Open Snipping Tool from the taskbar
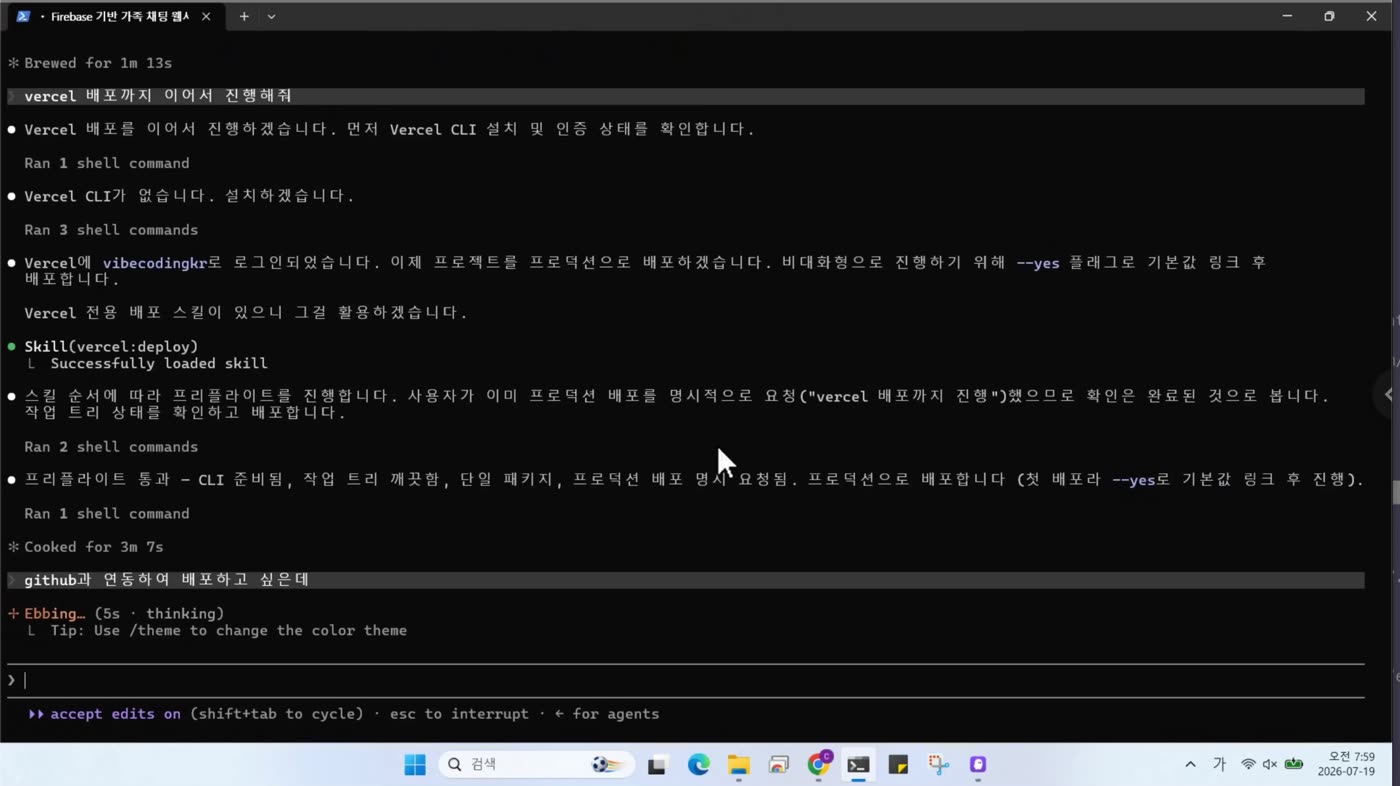This screenshot has height=786, width=1400. tap(938, 765)
